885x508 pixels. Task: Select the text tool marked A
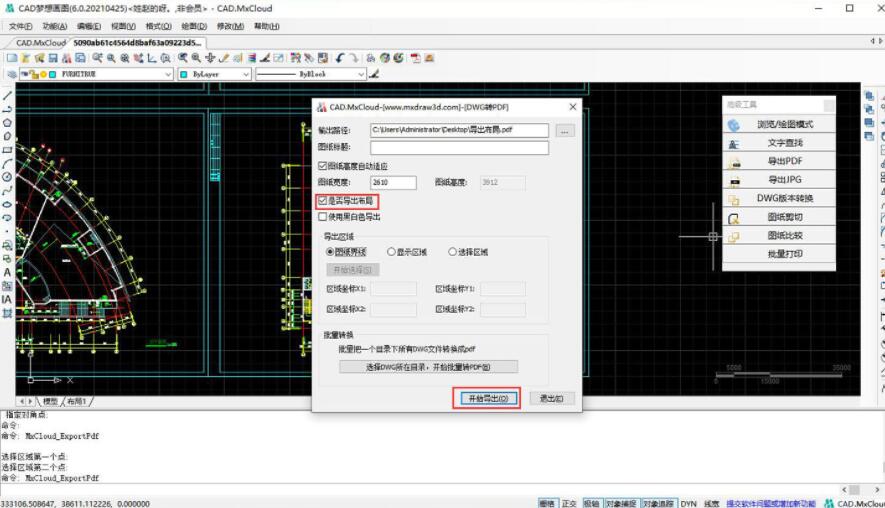(x=7, y=272)
